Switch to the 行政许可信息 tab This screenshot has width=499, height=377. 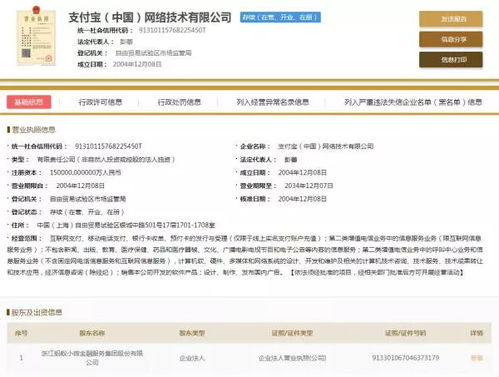(x=100, y=102)
